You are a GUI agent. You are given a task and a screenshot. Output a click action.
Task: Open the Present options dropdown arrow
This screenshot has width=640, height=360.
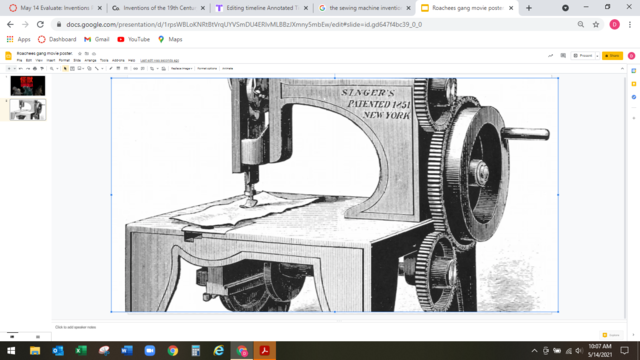click(597, 56)
